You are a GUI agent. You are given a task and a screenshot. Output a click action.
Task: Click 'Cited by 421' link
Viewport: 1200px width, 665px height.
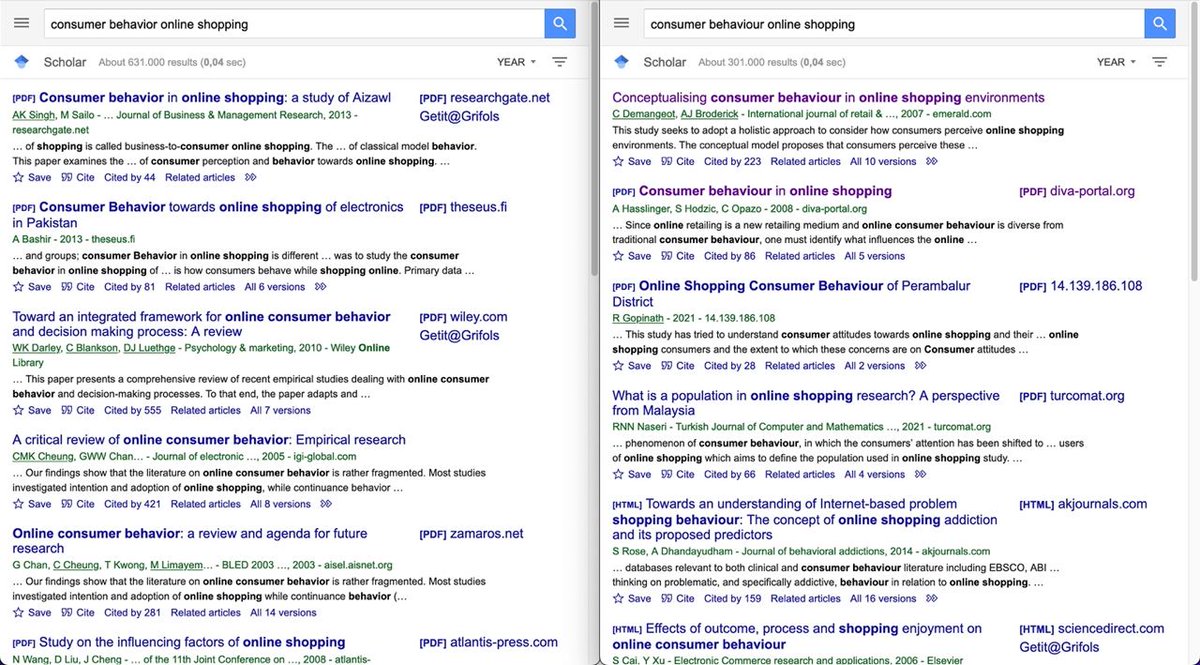tap(132, 504)
